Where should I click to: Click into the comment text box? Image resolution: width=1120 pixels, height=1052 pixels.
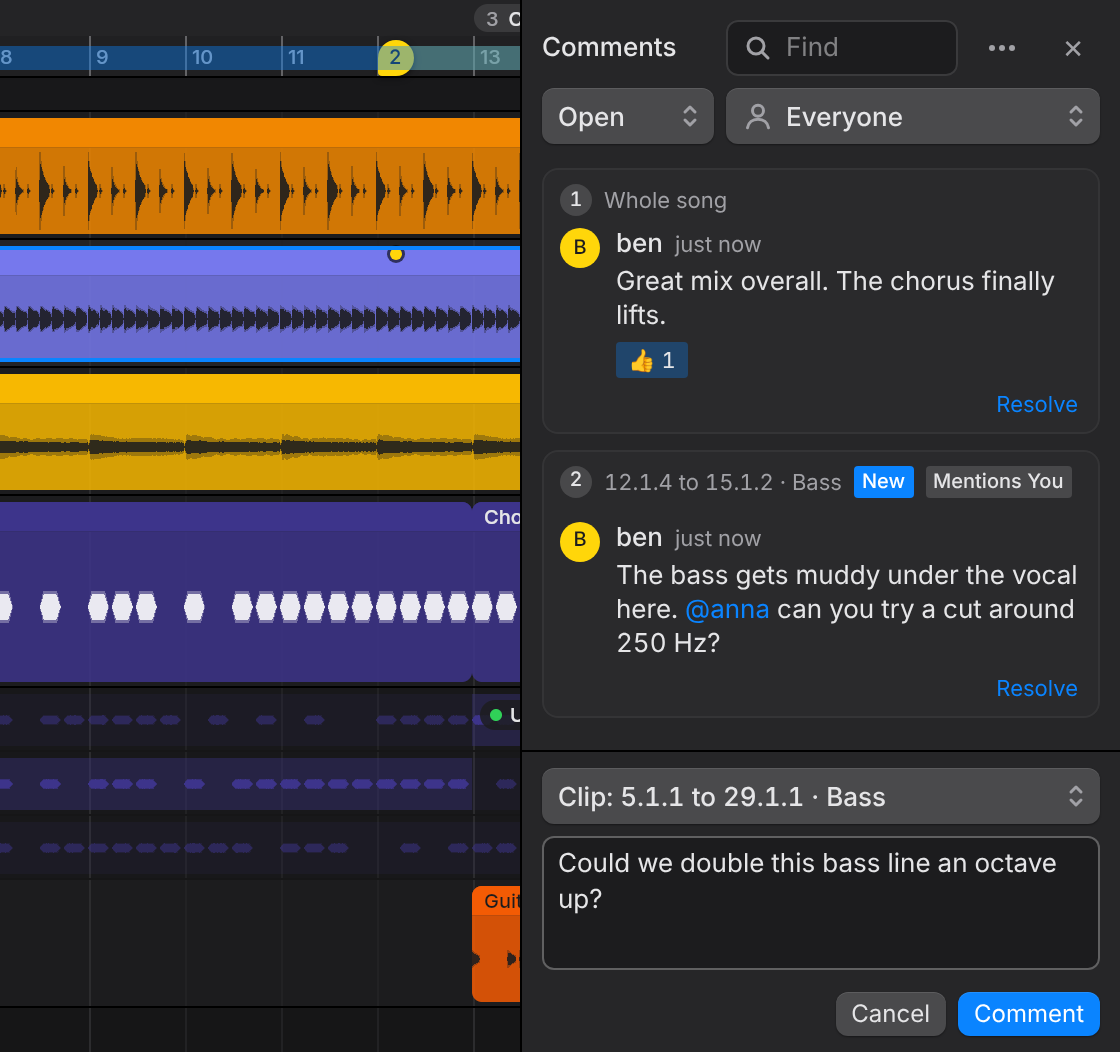pos(821,903)
